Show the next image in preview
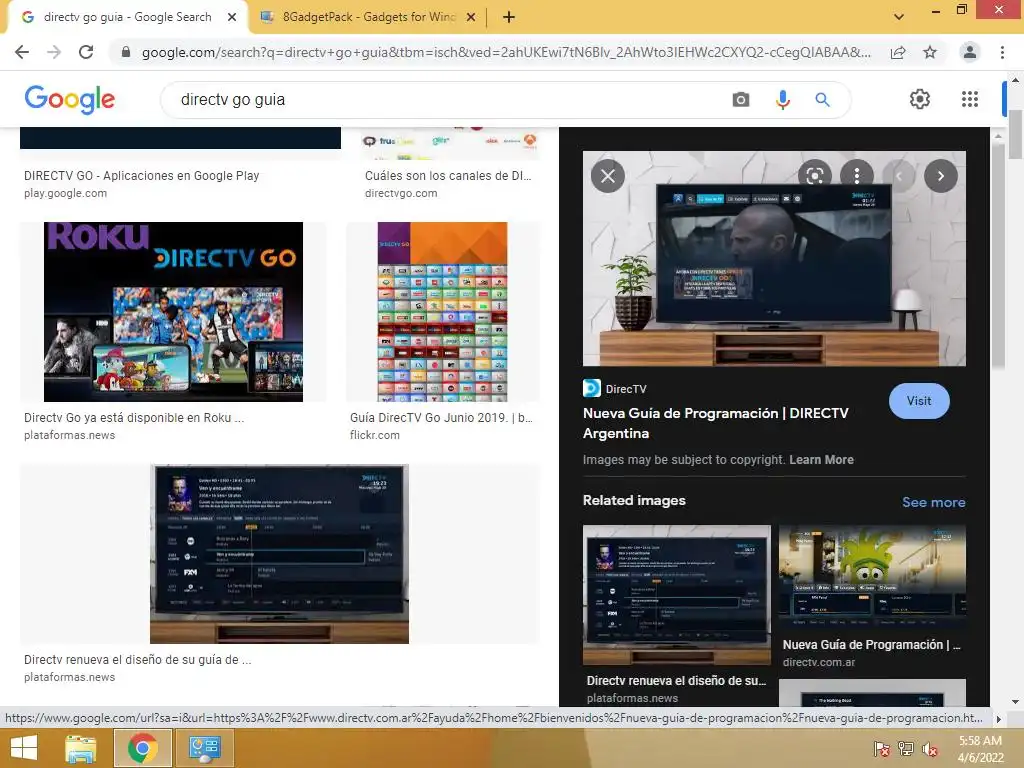This screenshot has width=1024, height=768. pyautogui.click(x=941, y=176)
